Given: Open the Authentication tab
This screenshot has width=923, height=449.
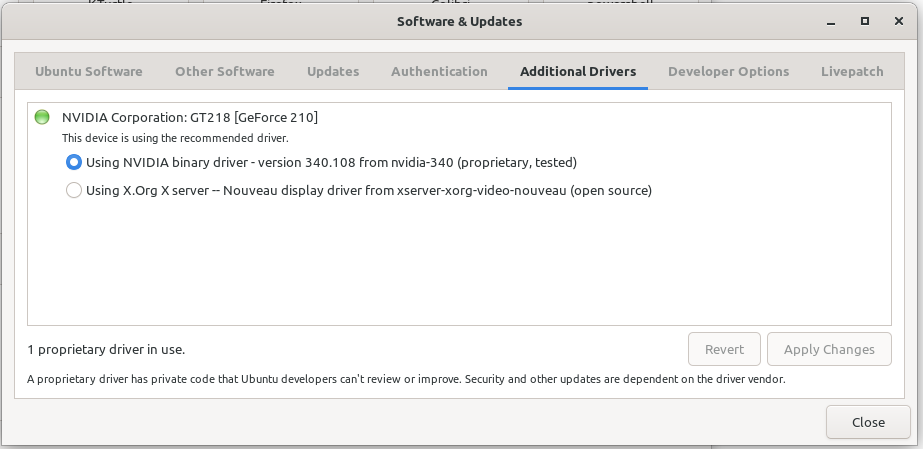Looking at the screenshot, I should (439, 71).
